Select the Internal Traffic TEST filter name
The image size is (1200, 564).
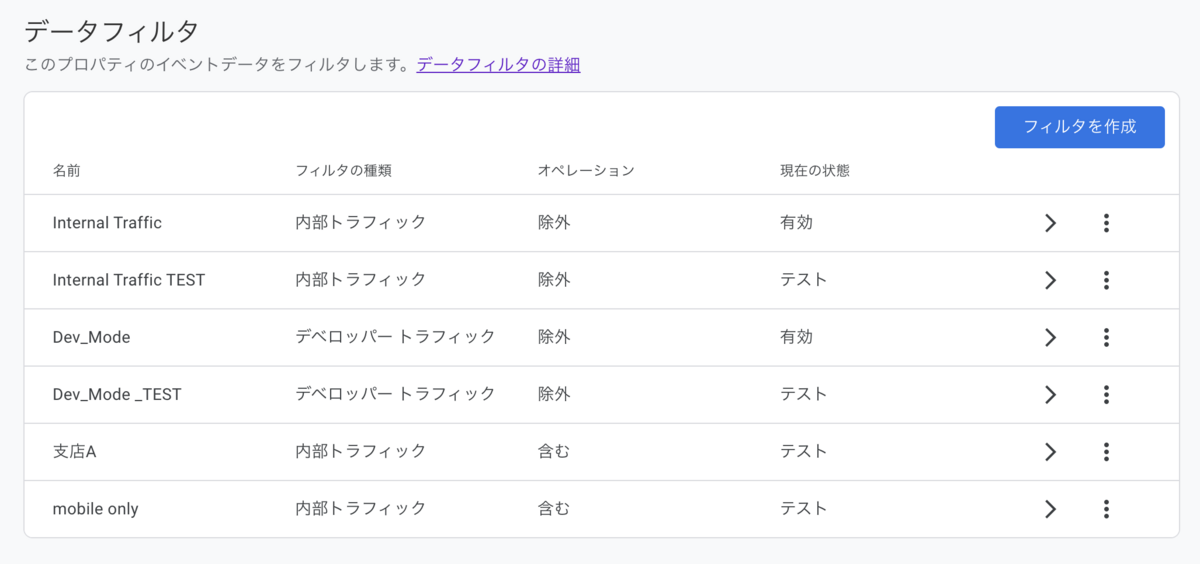(x=129, y=280)
